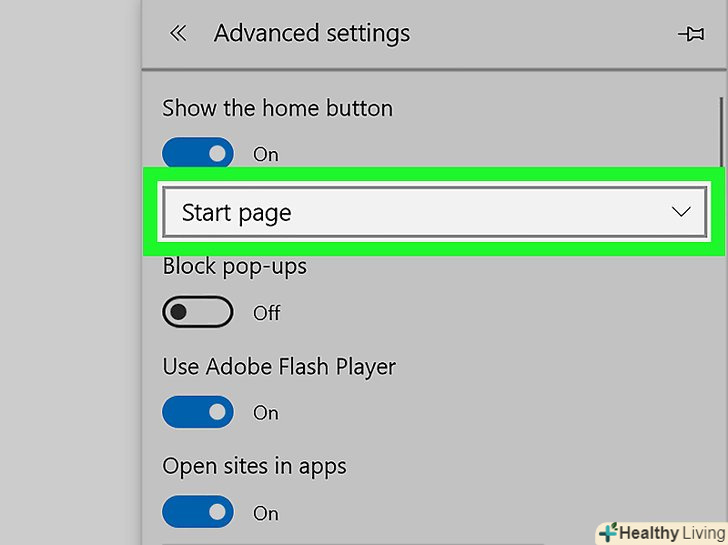This screenshot has width=728, height=545.
Task: Click the settings pane vertical scrollbar
Action: pyautogui.click(x=721, y=130)
